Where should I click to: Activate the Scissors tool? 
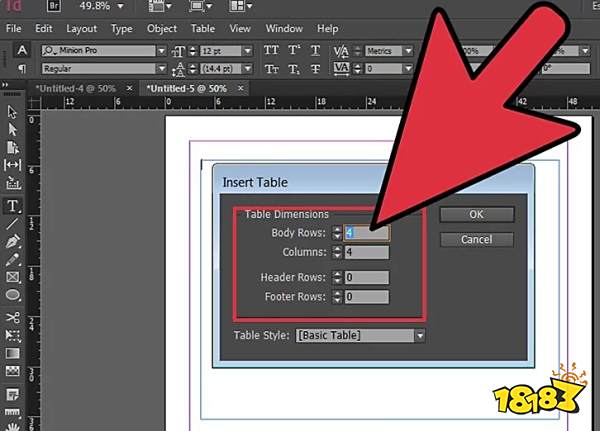(13, 318)
